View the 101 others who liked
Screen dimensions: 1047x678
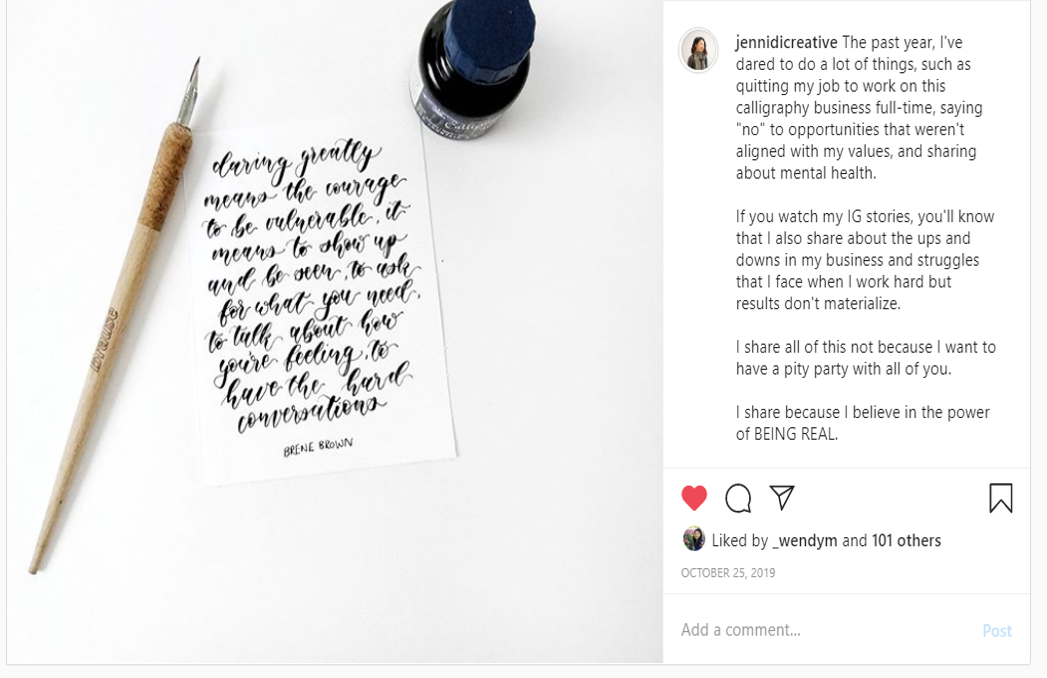coord(906,540)
